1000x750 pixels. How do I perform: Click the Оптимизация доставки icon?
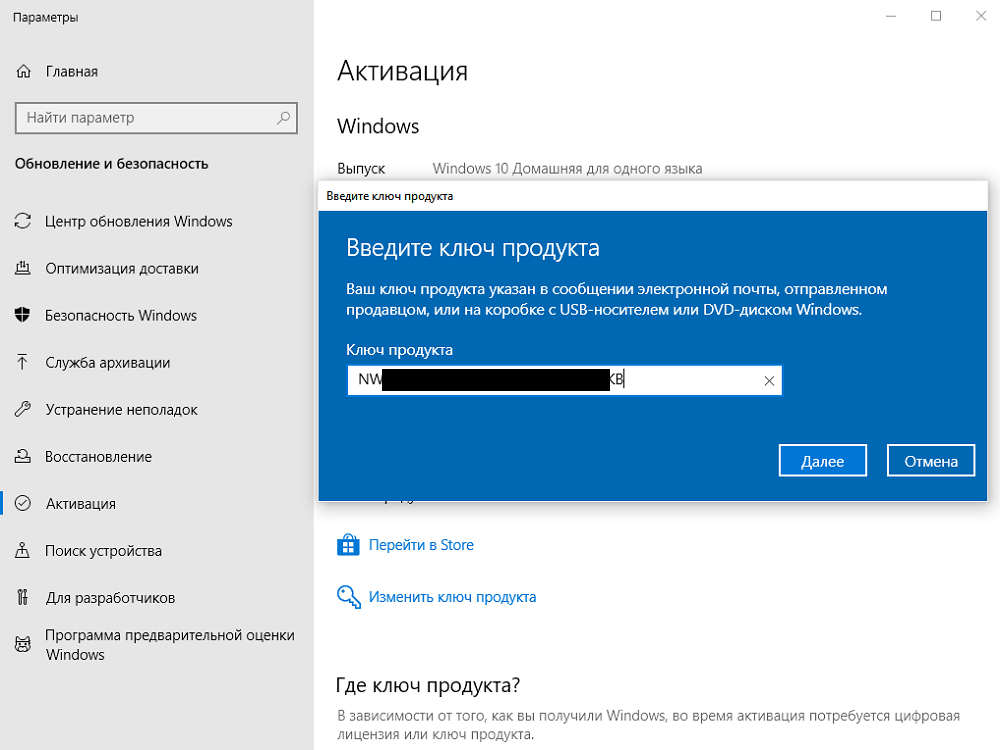(x=23, y=268)
